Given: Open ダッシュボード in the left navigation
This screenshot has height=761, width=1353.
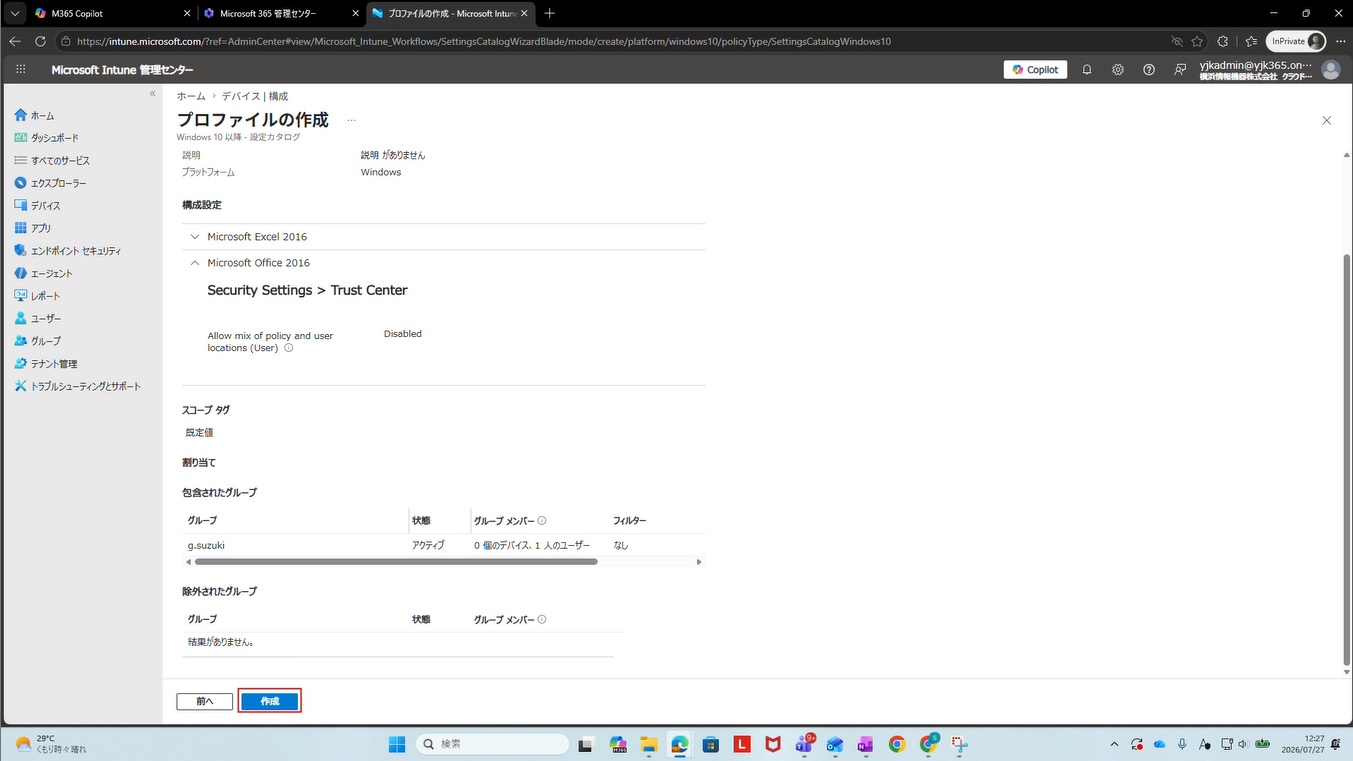Looking at the screenshot, I should coord(47,138).
